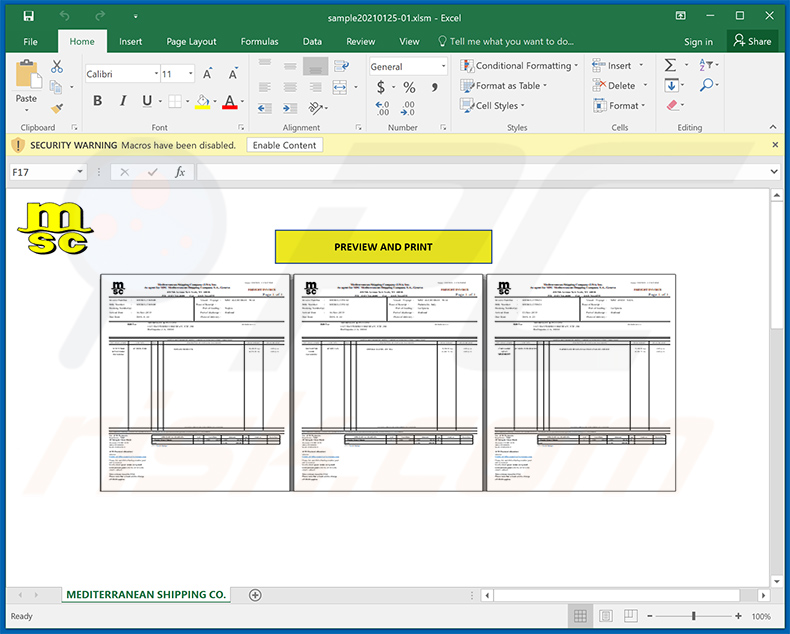This screenshot has width=790, height=634.
Task: Switch to the Review tab
Action: click(x=360, y=41)
